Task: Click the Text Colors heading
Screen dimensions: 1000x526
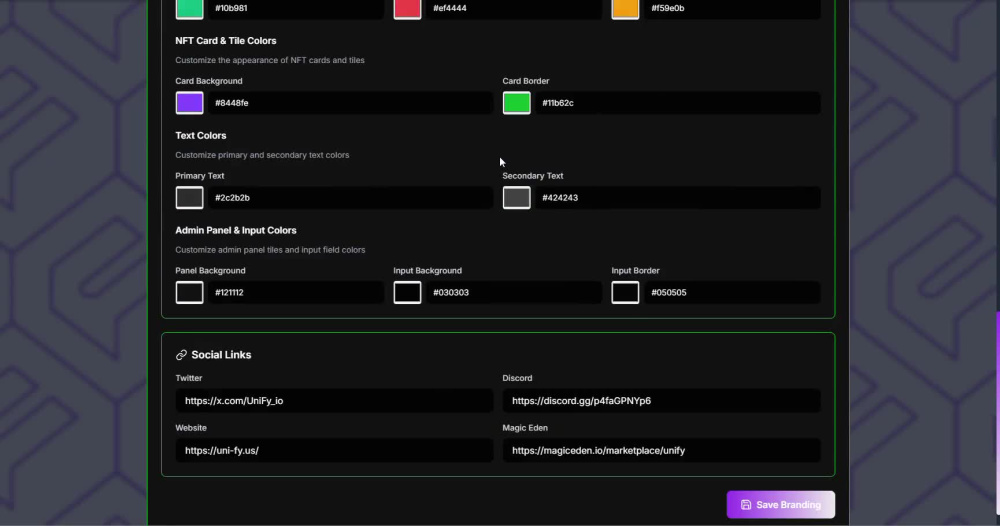Action: [201, 136]
